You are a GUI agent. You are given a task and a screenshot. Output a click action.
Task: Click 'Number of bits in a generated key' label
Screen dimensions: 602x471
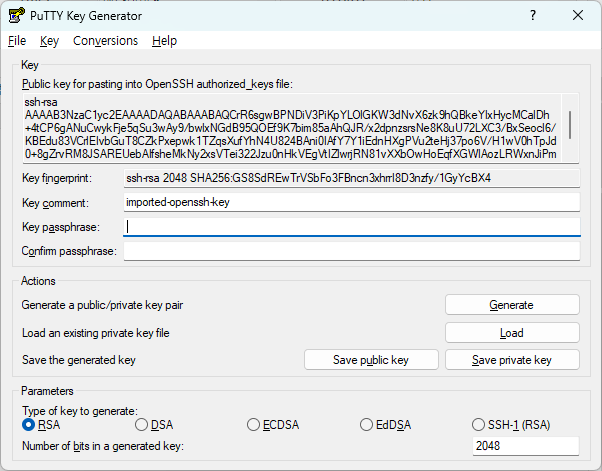(x=103, y=446)
